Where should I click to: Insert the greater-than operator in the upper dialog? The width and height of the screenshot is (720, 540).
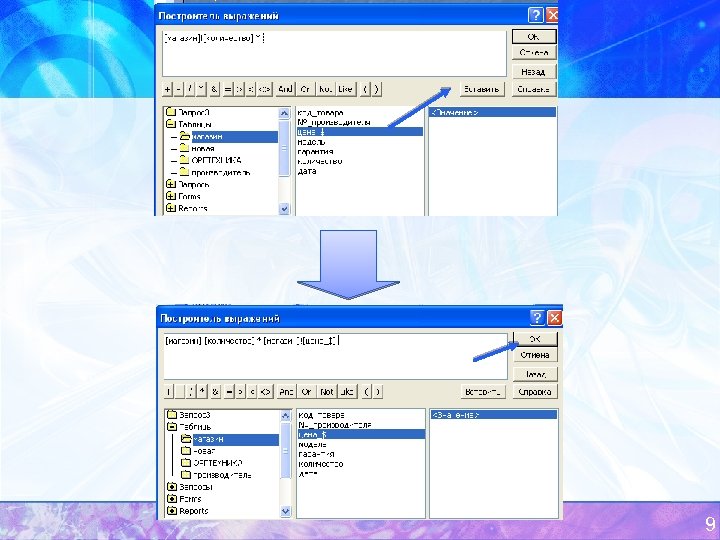pyautogui.click(x=239, y=89)
